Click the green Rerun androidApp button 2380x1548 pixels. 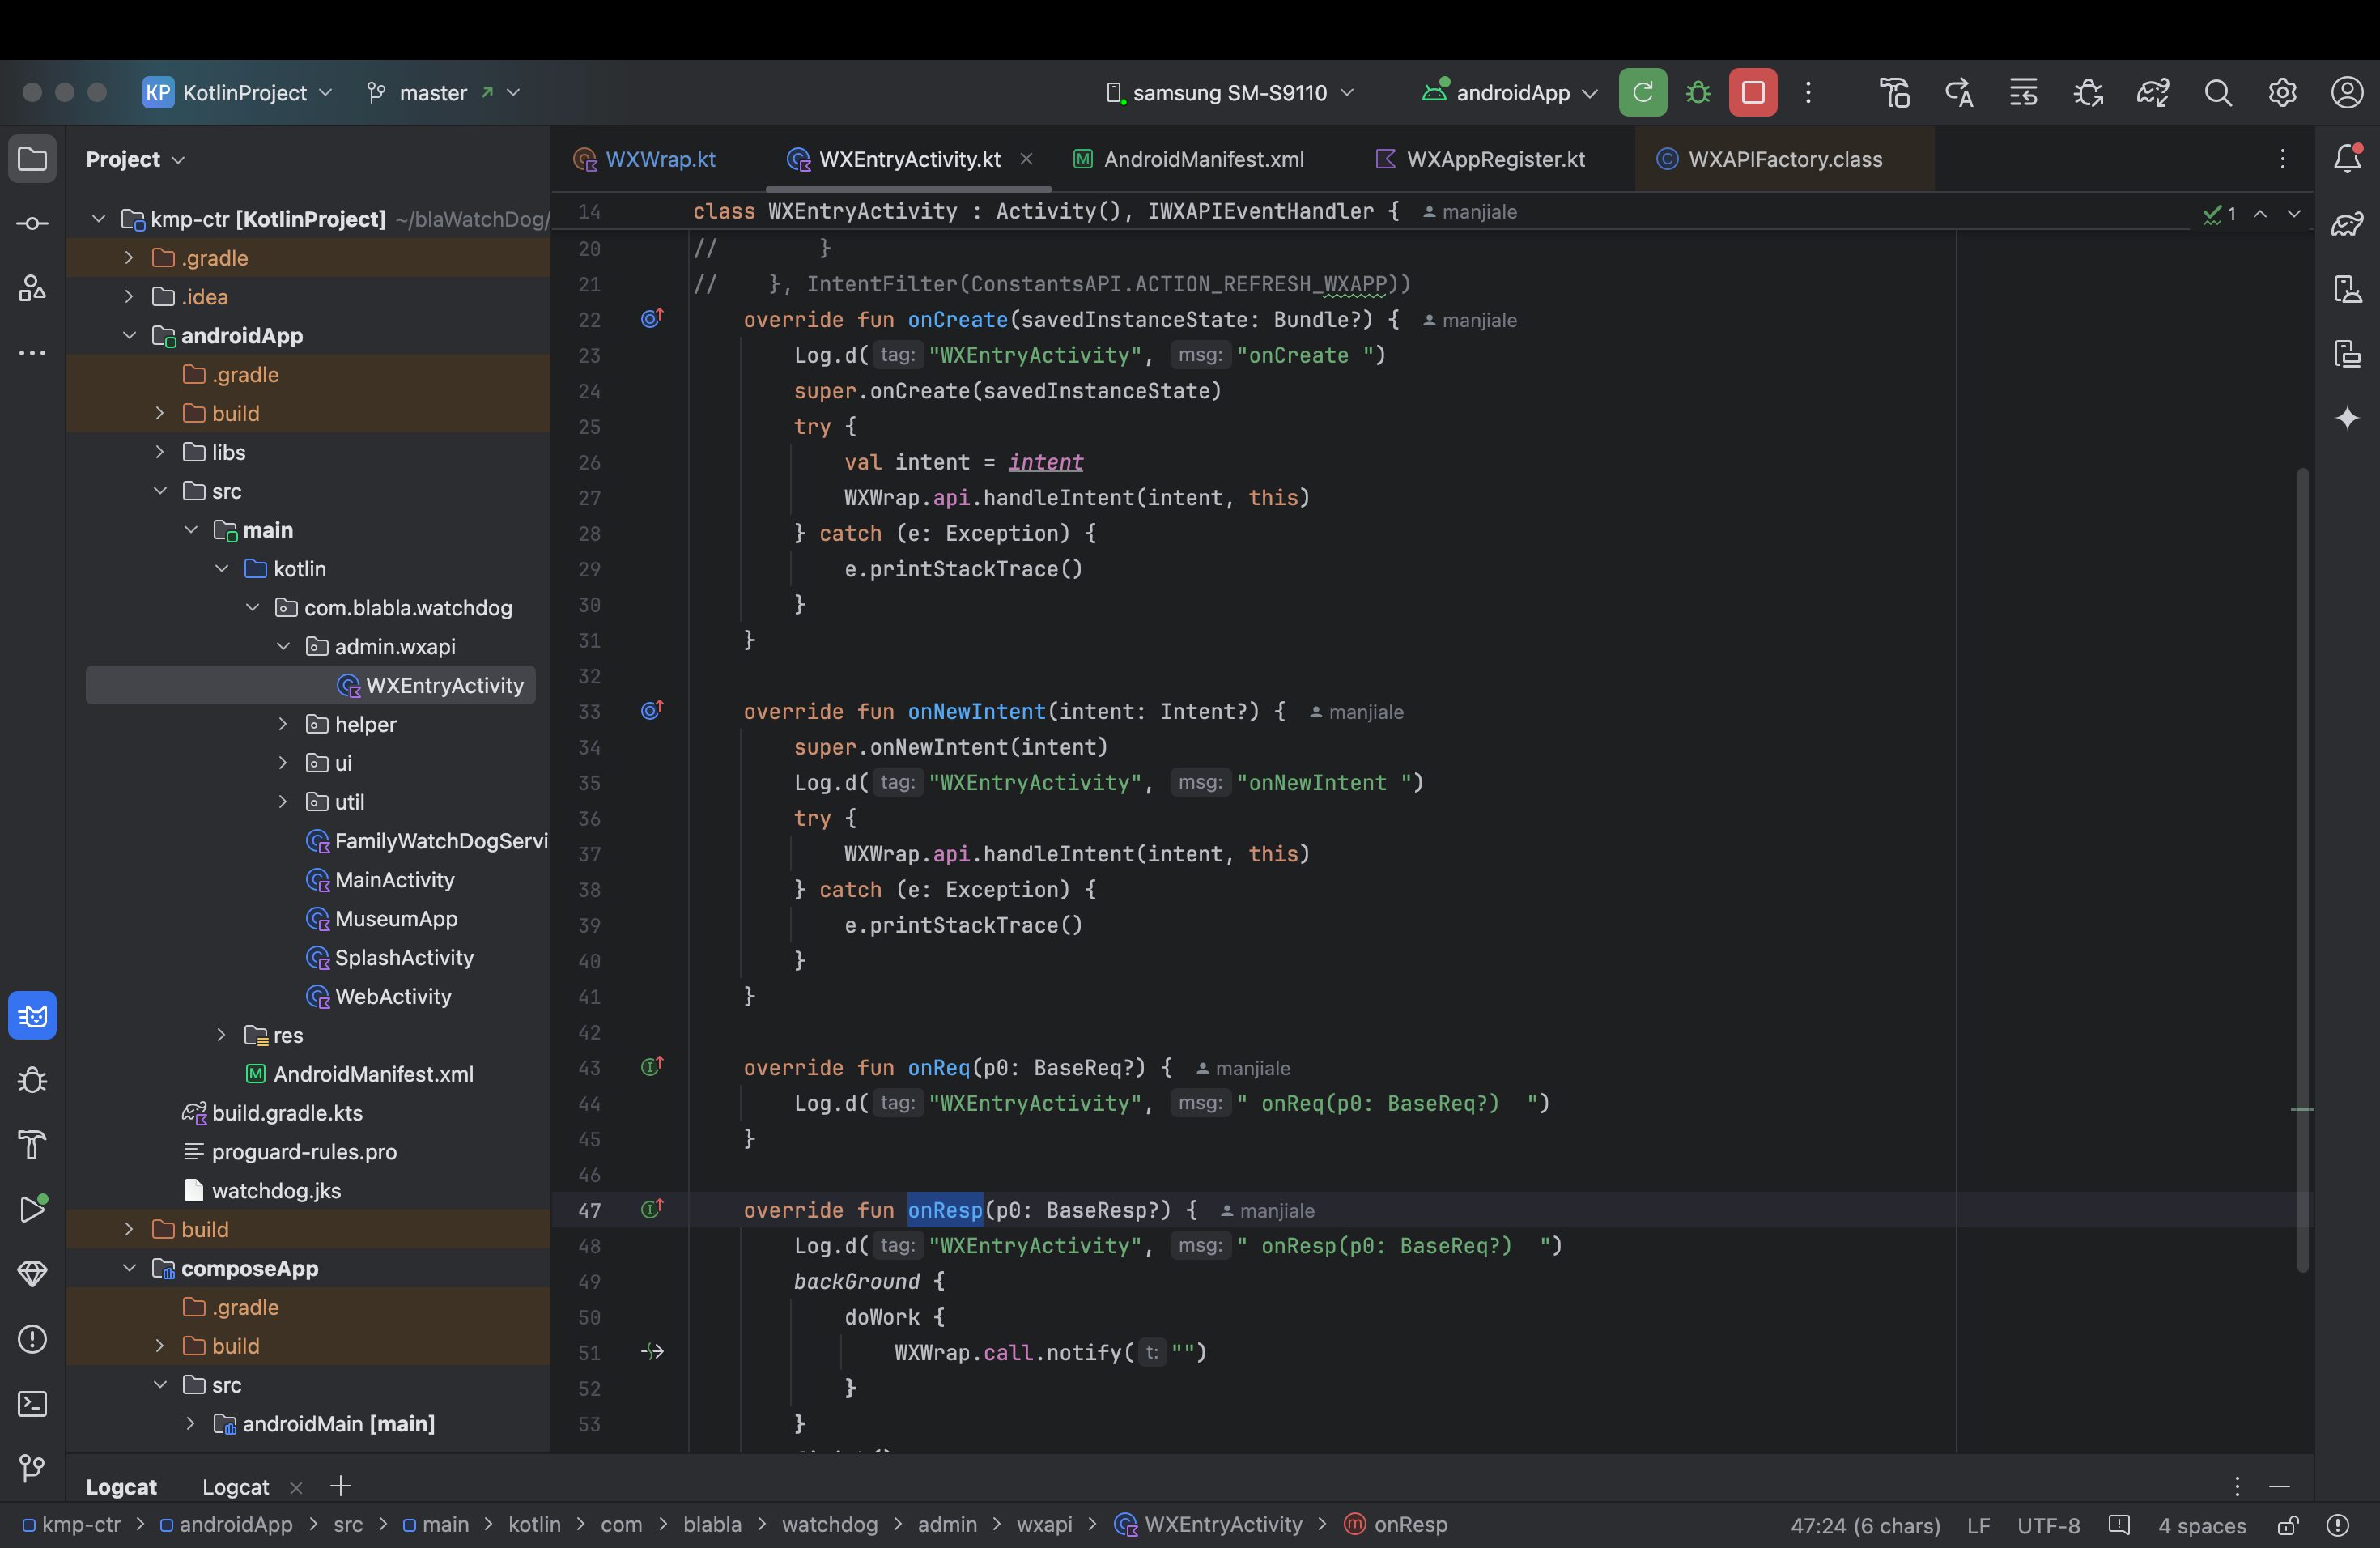point(1642,93)
